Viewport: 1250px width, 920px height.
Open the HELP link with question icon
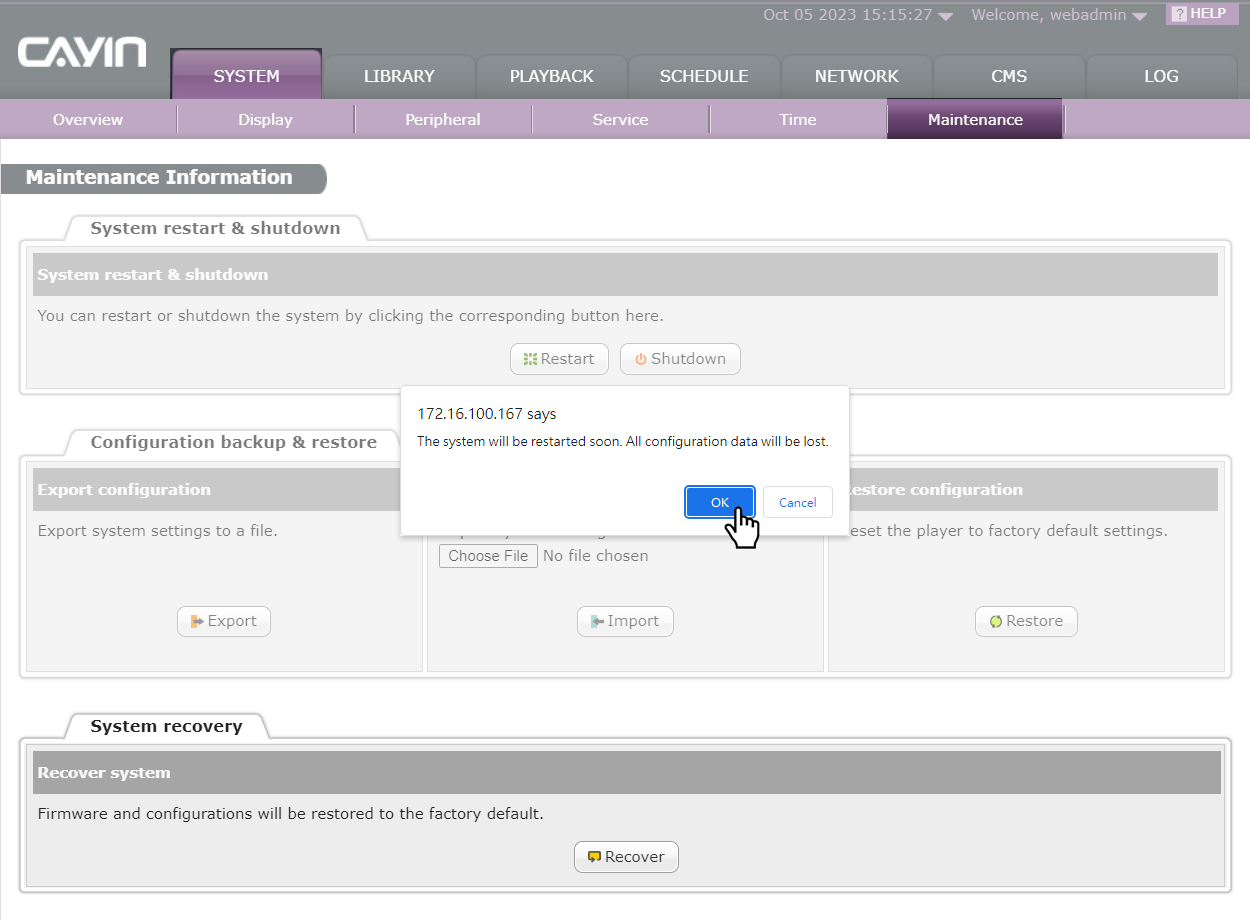pyautogui.click(x=1201, y=14)
